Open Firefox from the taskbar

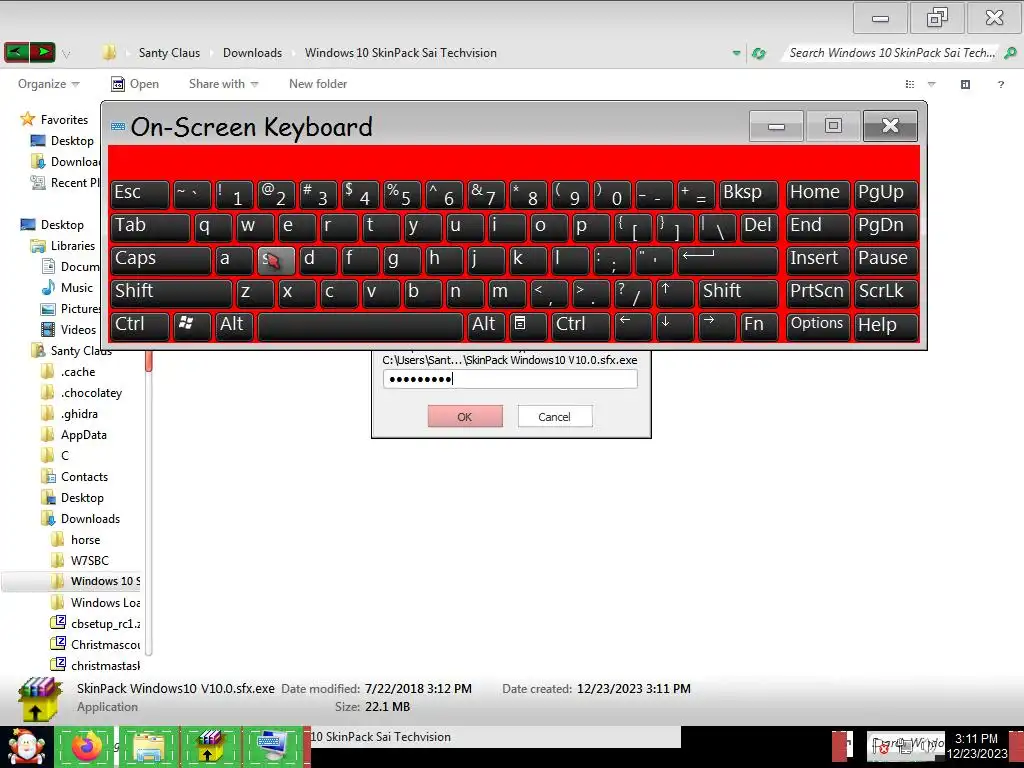[x=86, y=746]
